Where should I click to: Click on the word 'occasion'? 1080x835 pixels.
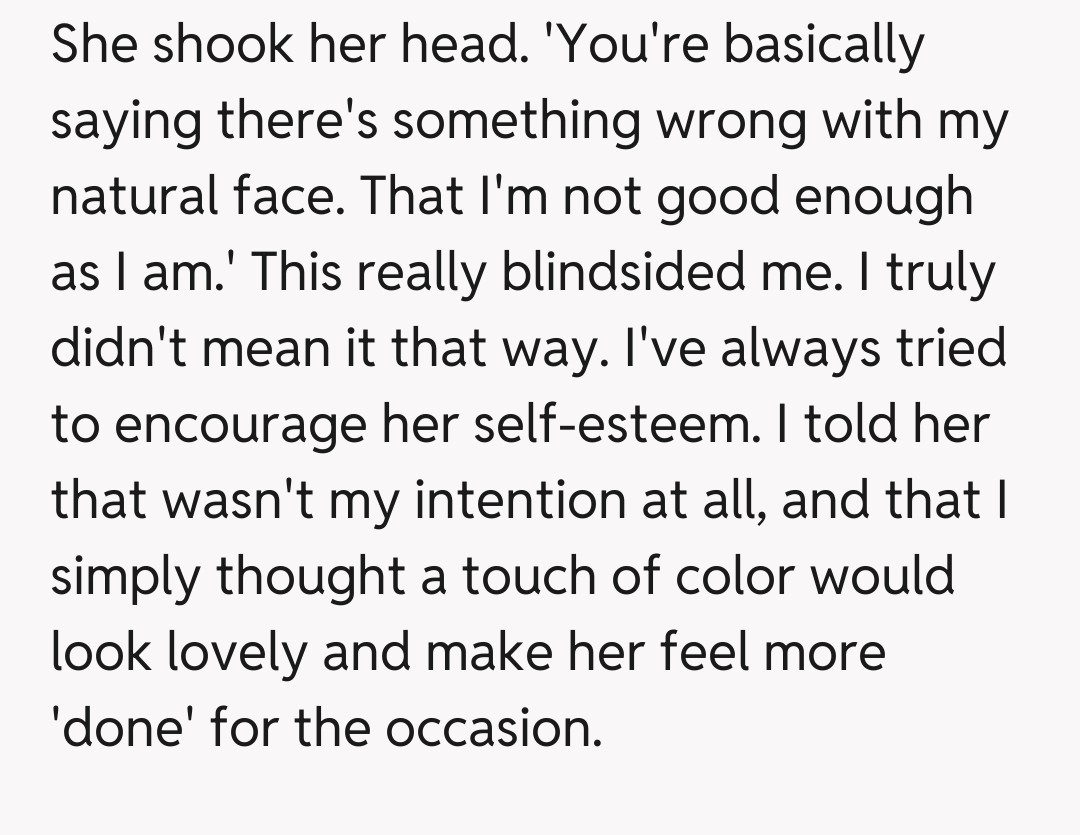click(x=493, y=727)
